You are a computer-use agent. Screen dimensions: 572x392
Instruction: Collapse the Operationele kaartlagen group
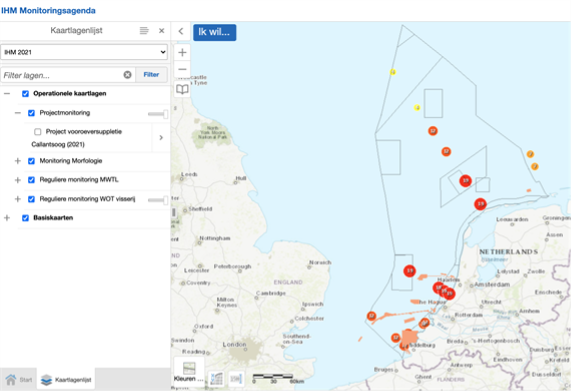coord(7,94)
